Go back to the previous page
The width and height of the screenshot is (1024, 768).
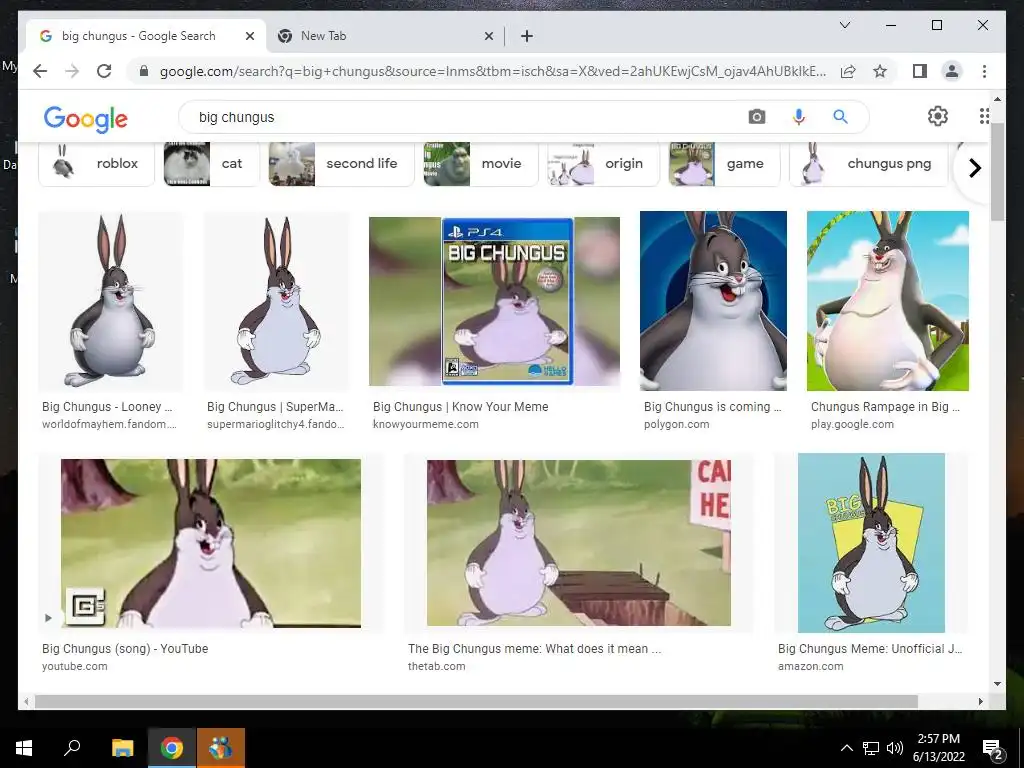(40, 71)
